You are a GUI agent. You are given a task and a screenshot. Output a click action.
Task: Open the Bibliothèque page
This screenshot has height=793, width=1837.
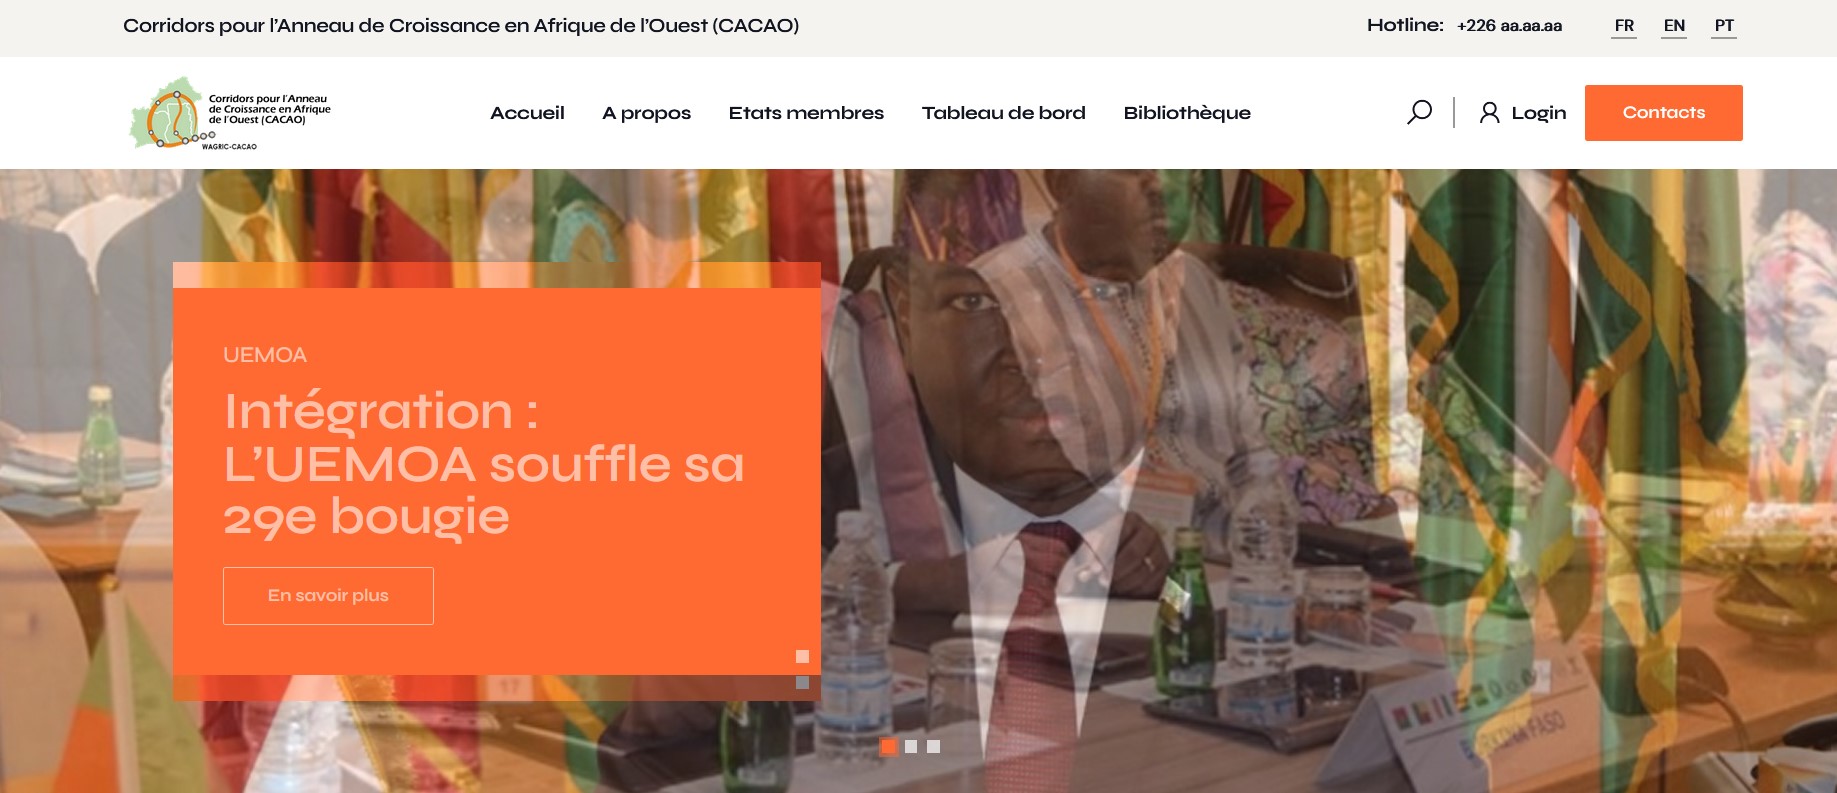1187,113
